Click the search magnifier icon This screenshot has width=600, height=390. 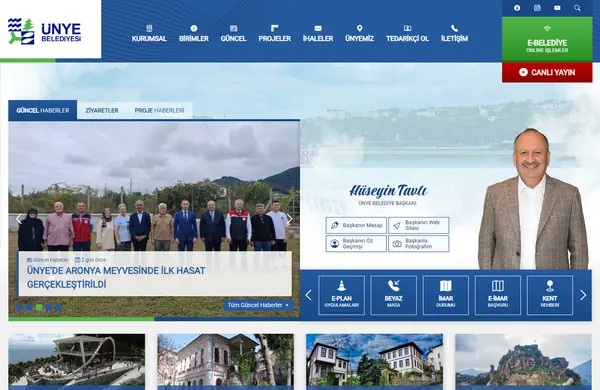click(577, 8)
